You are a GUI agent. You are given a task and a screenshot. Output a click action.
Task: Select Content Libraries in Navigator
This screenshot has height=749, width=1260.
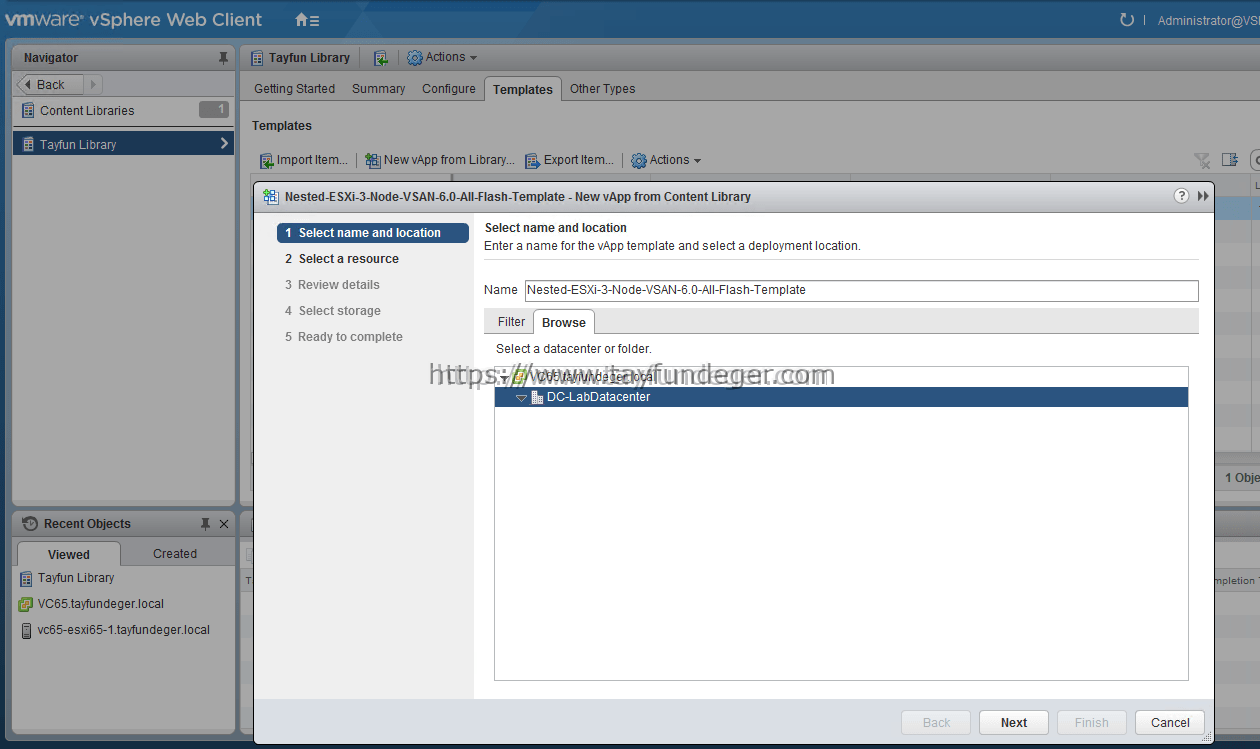pyautogui.click(x=123, y=110)
